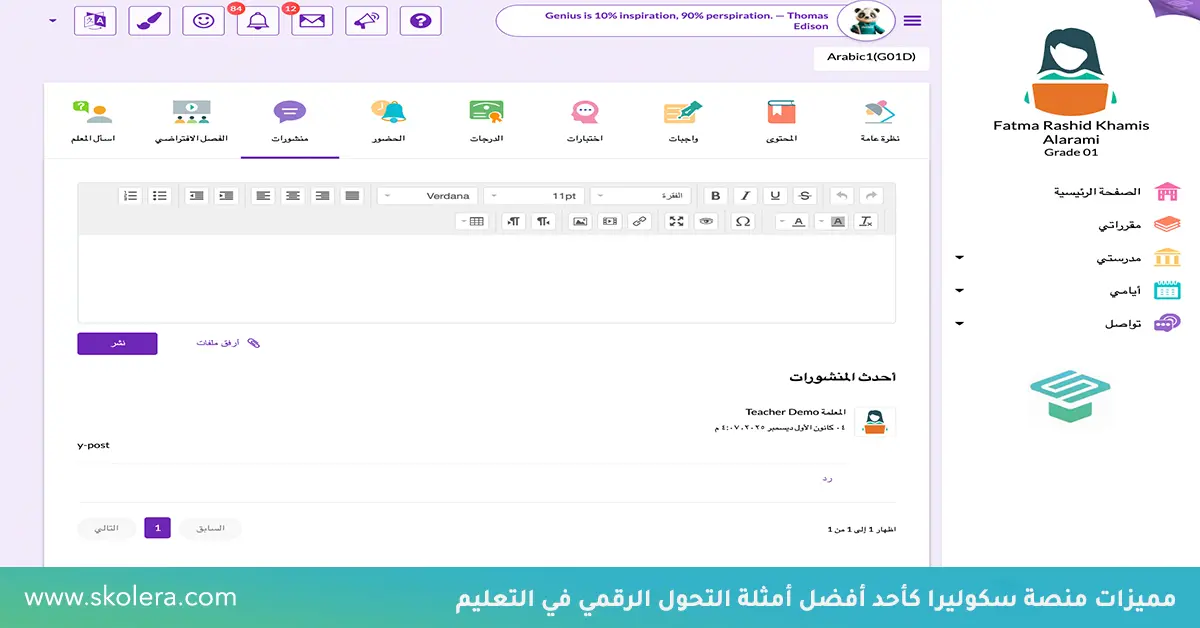Expand the small arrow beside the translation icon

(x=53, y=20)
